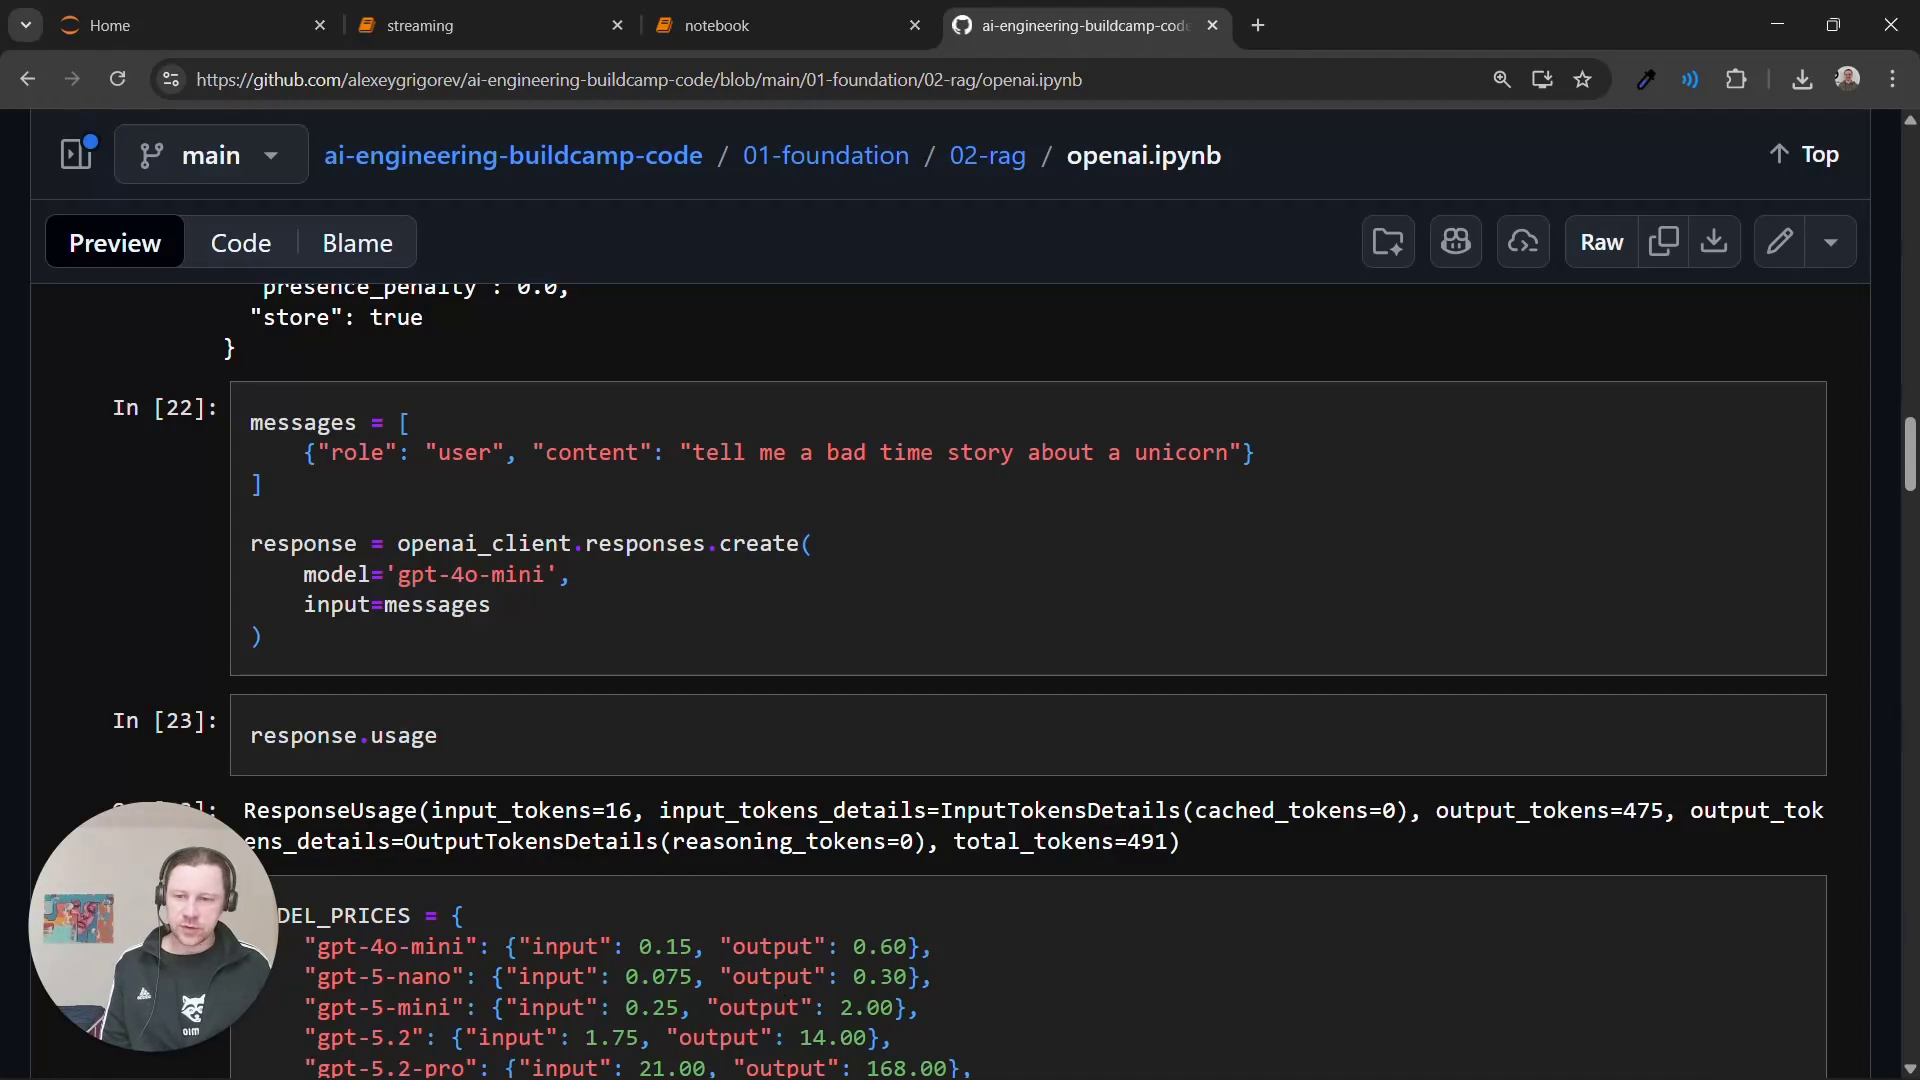Edit this file with pencil icon

1780,242
